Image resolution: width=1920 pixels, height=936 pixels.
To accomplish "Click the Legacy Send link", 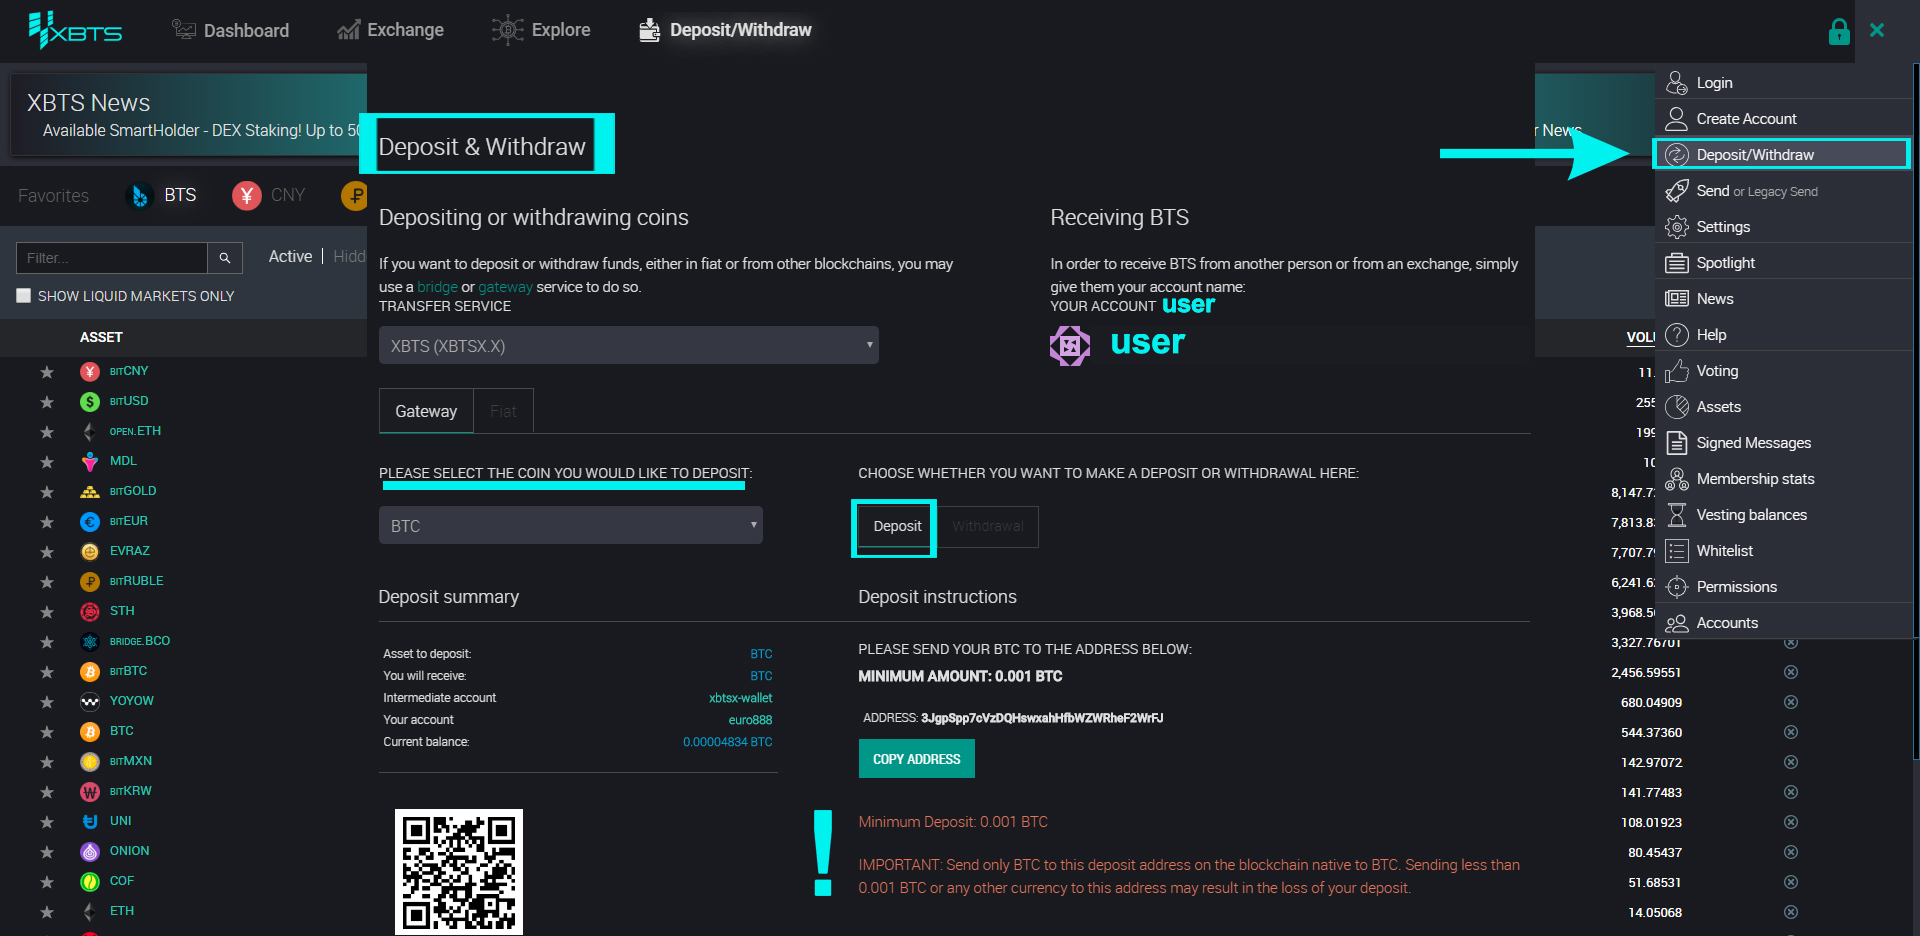I will [1783, 191].
